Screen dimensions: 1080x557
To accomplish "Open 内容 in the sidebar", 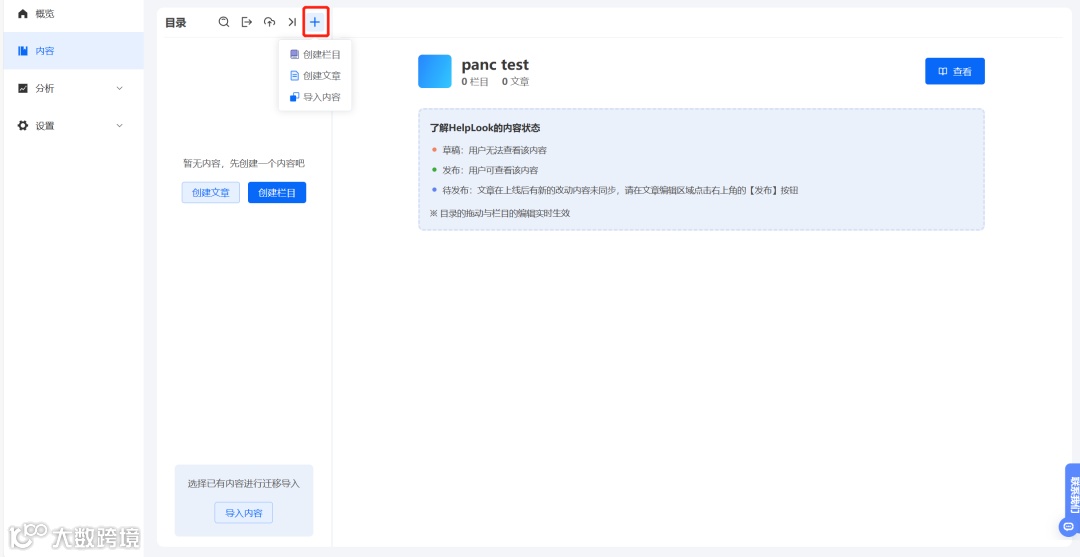I will [x=74, y=51].
